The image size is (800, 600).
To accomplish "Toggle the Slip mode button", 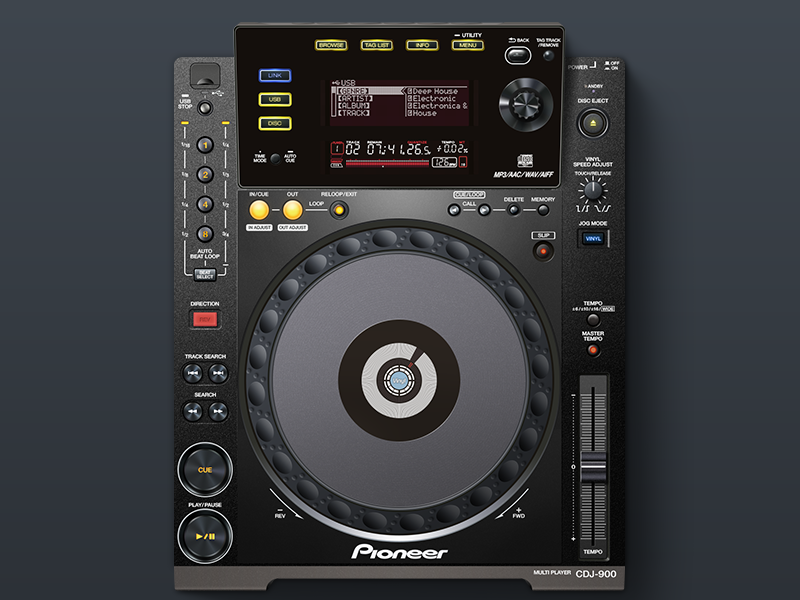I will tap(542, 251).
